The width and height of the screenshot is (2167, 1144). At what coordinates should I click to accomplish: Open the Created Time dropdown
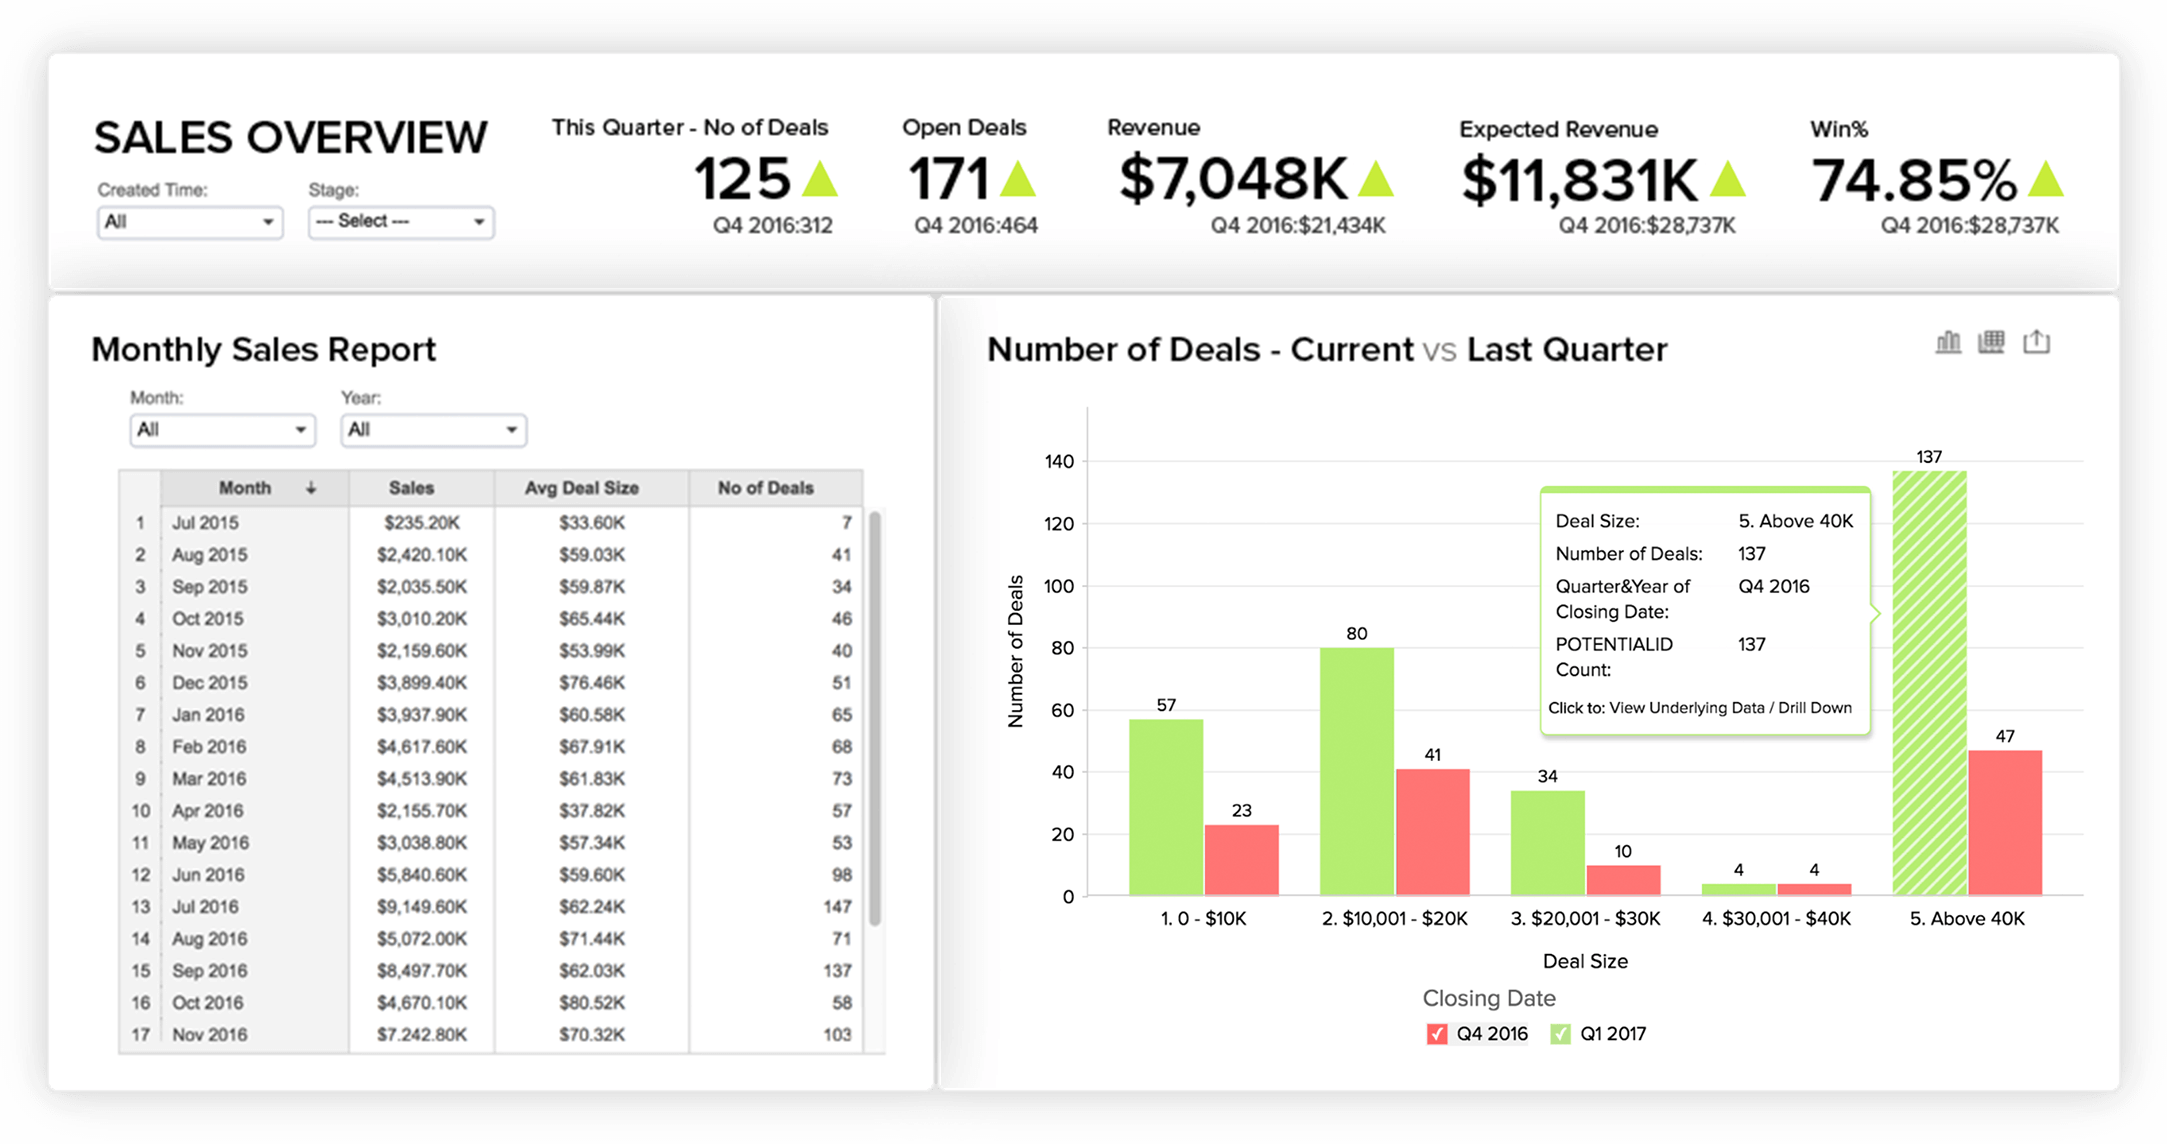[x=189, y=222]
